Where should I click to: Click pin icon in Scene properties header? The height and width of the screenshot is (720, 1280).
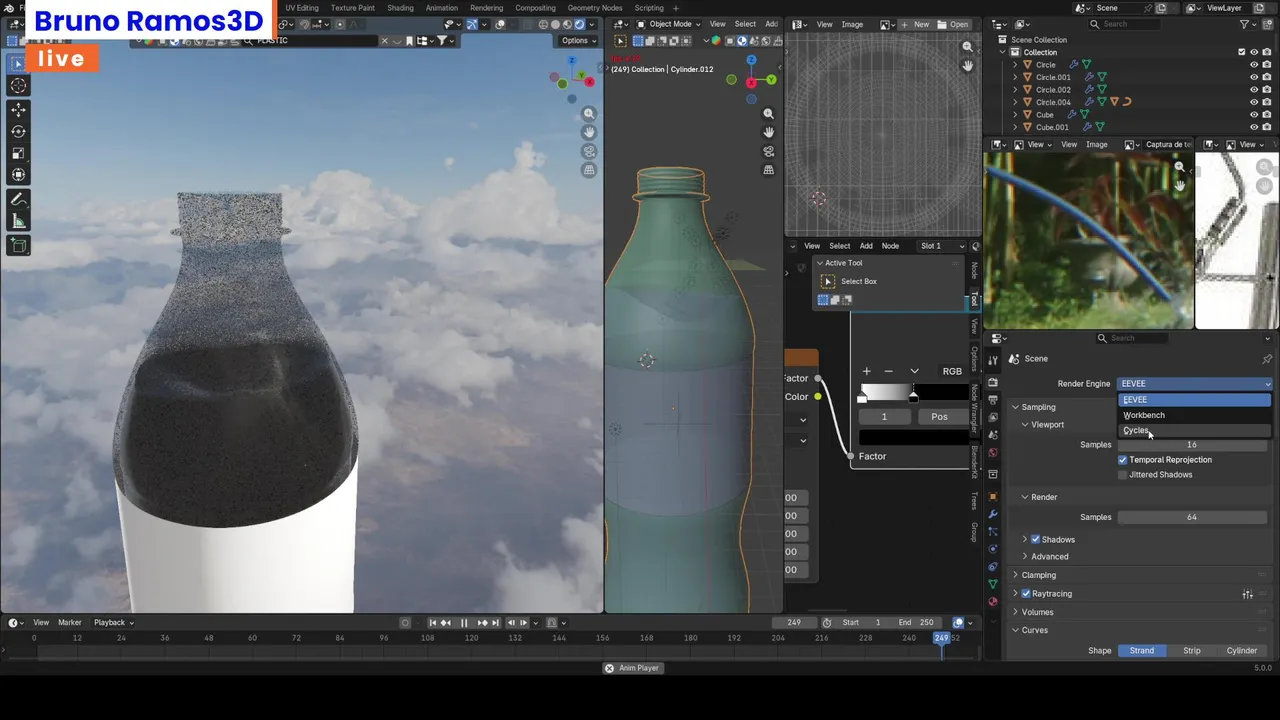[1267, 359]
